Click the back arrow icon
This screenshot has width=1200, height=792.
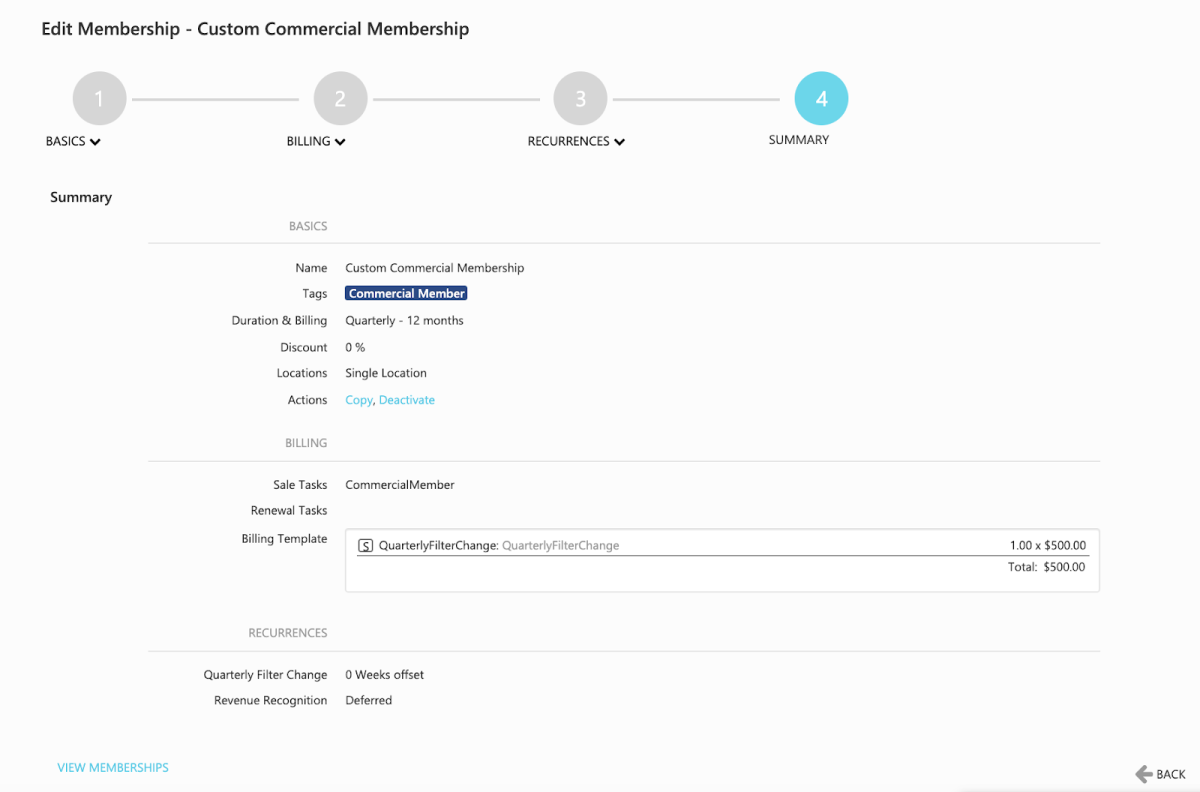(1144, 774)
